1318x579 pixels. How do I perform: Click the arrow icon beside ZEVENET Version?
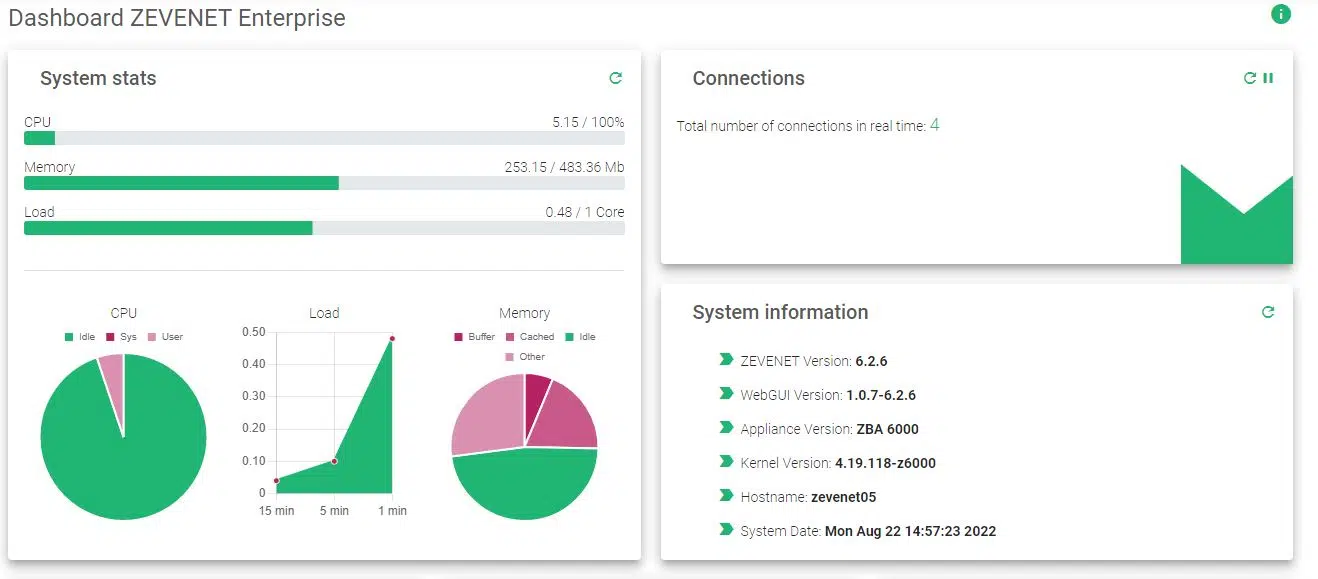[x=726, y=360]
